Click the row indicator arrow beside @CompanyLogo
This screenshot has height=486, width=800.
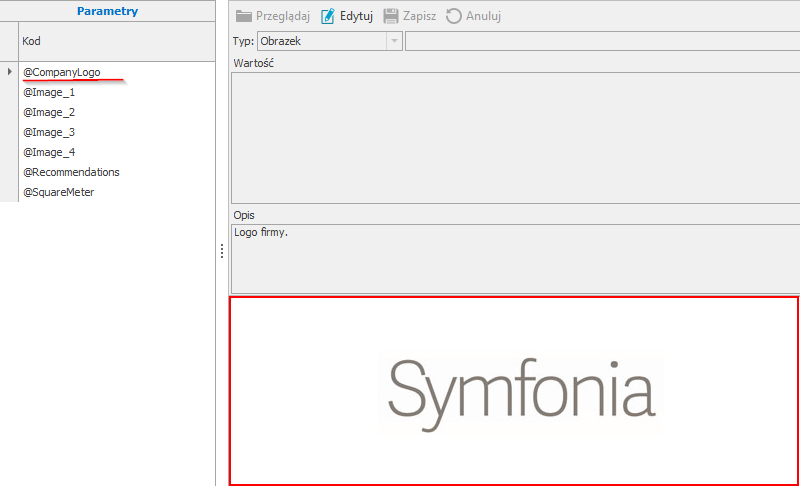click(x=9, y=72)
